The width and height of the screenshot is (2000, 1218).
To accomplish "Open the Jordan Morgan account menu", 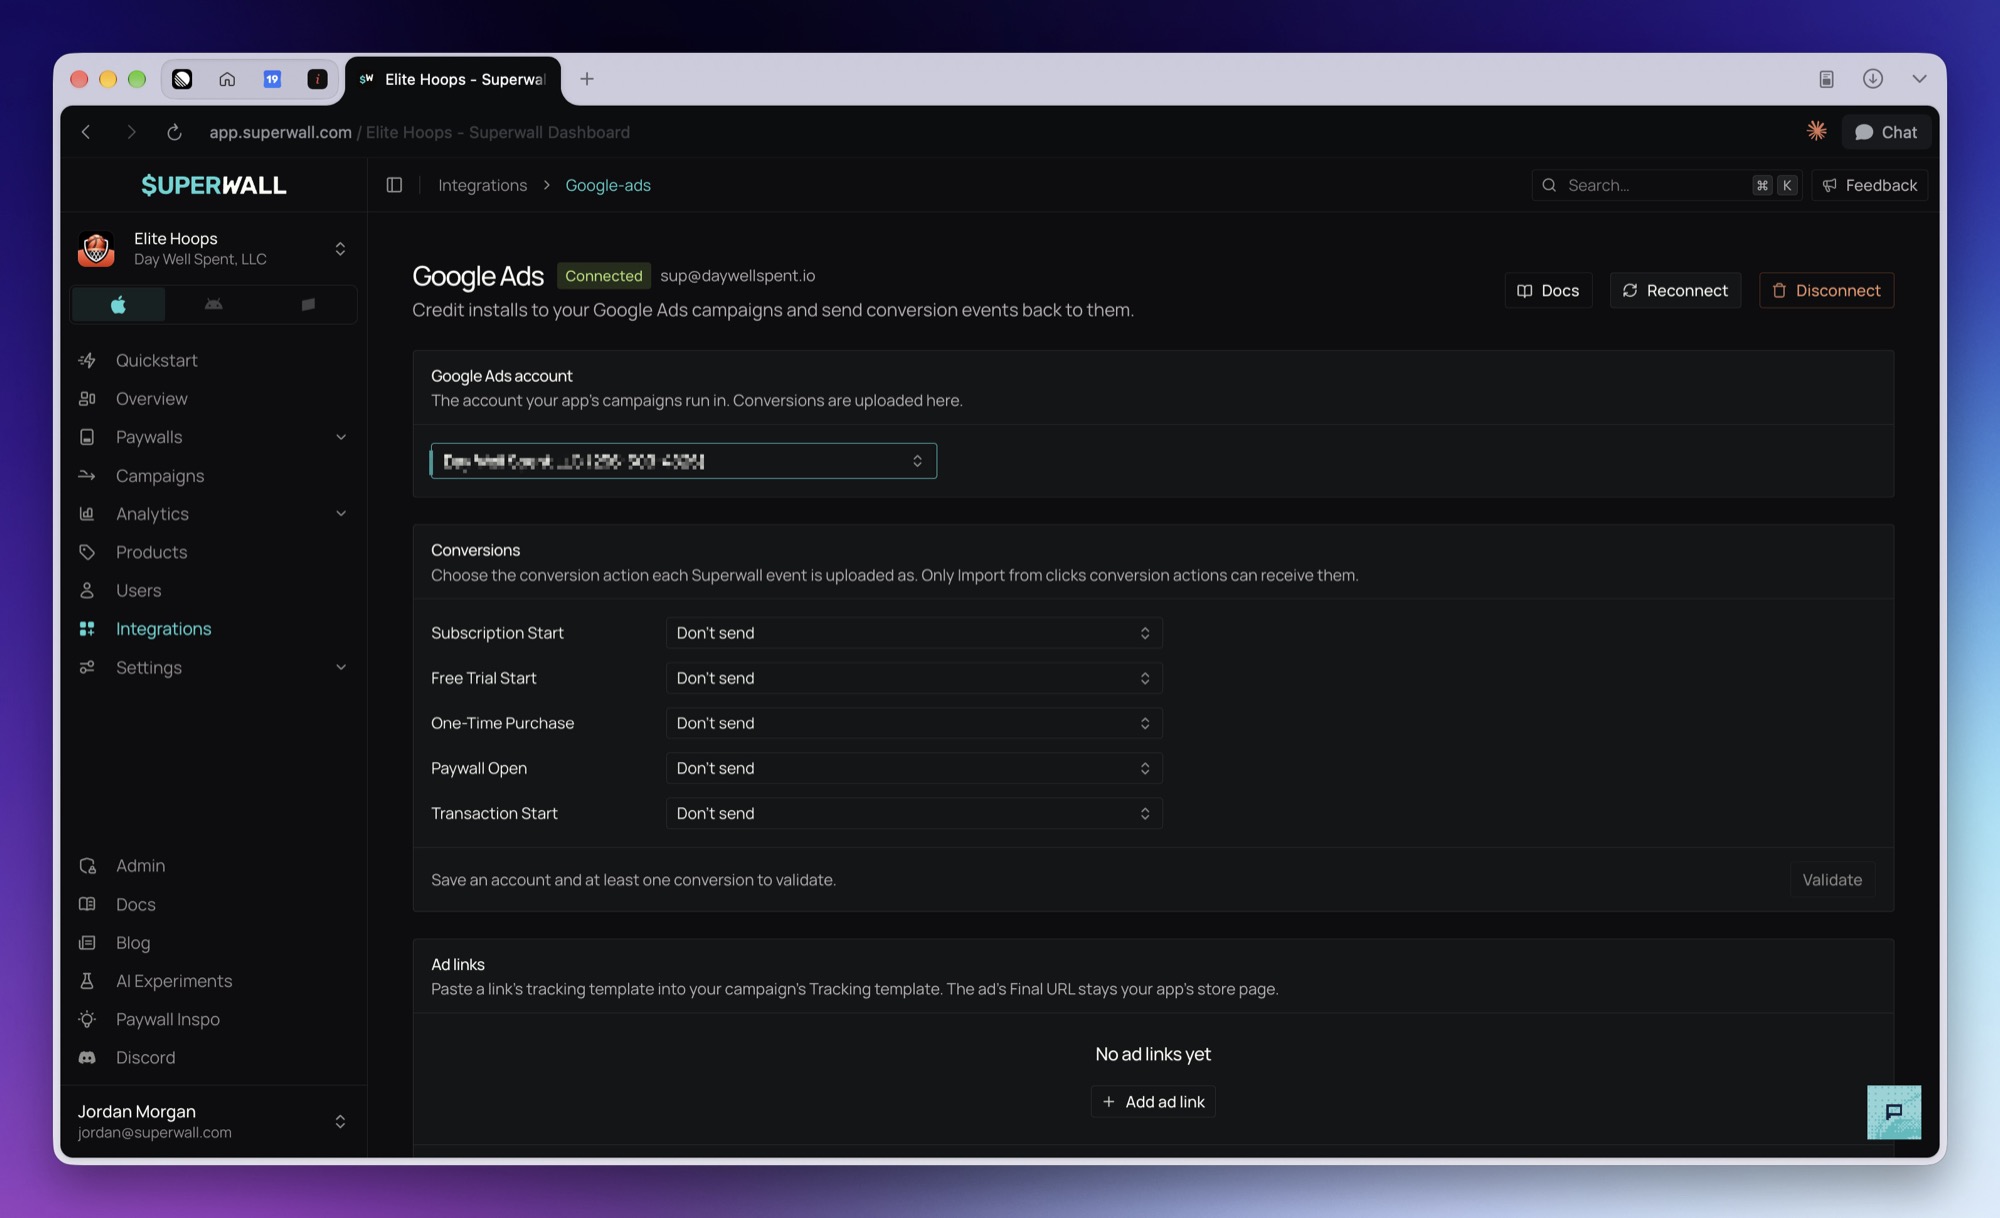I will click(x=213, y=1121).
